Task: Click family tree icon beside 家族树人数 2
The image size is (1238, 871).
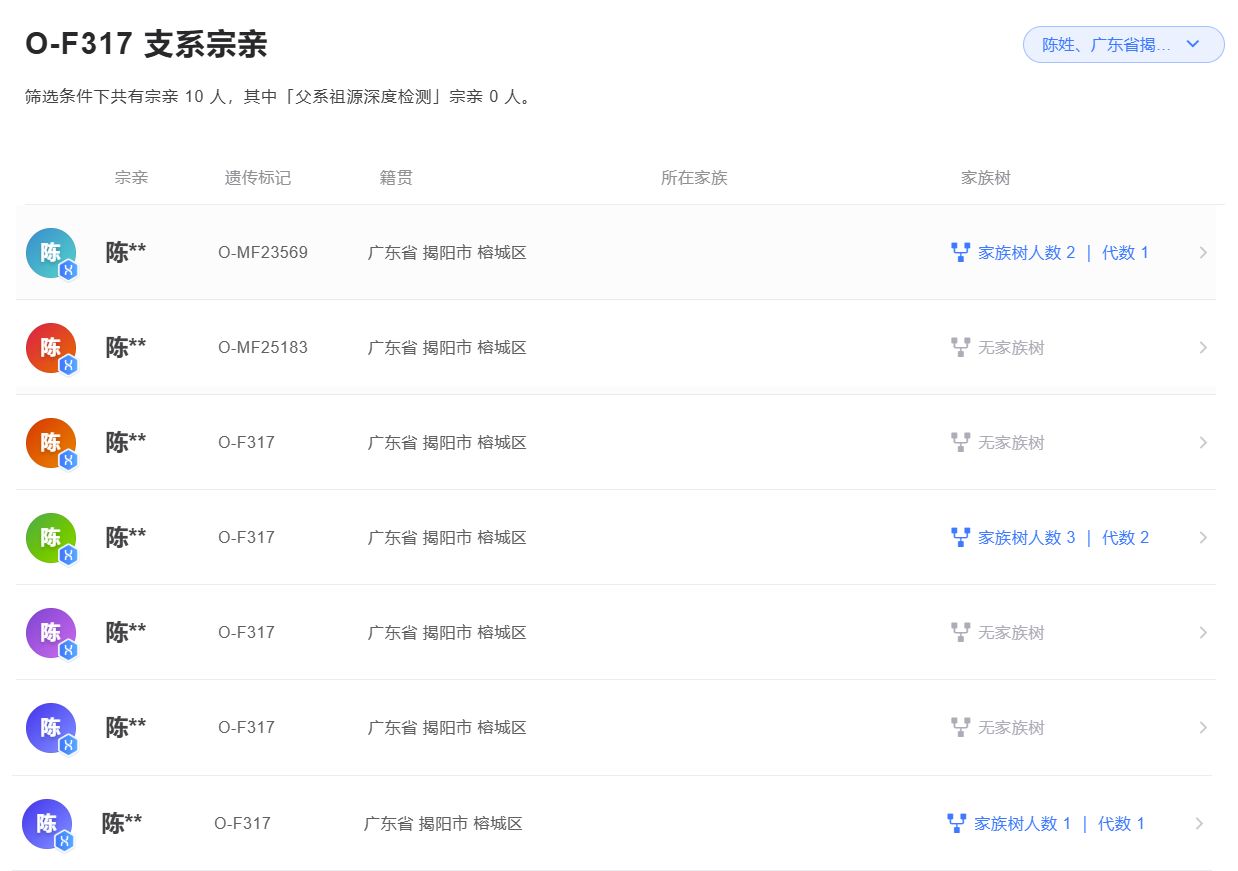Action: [x=960, y=252]
